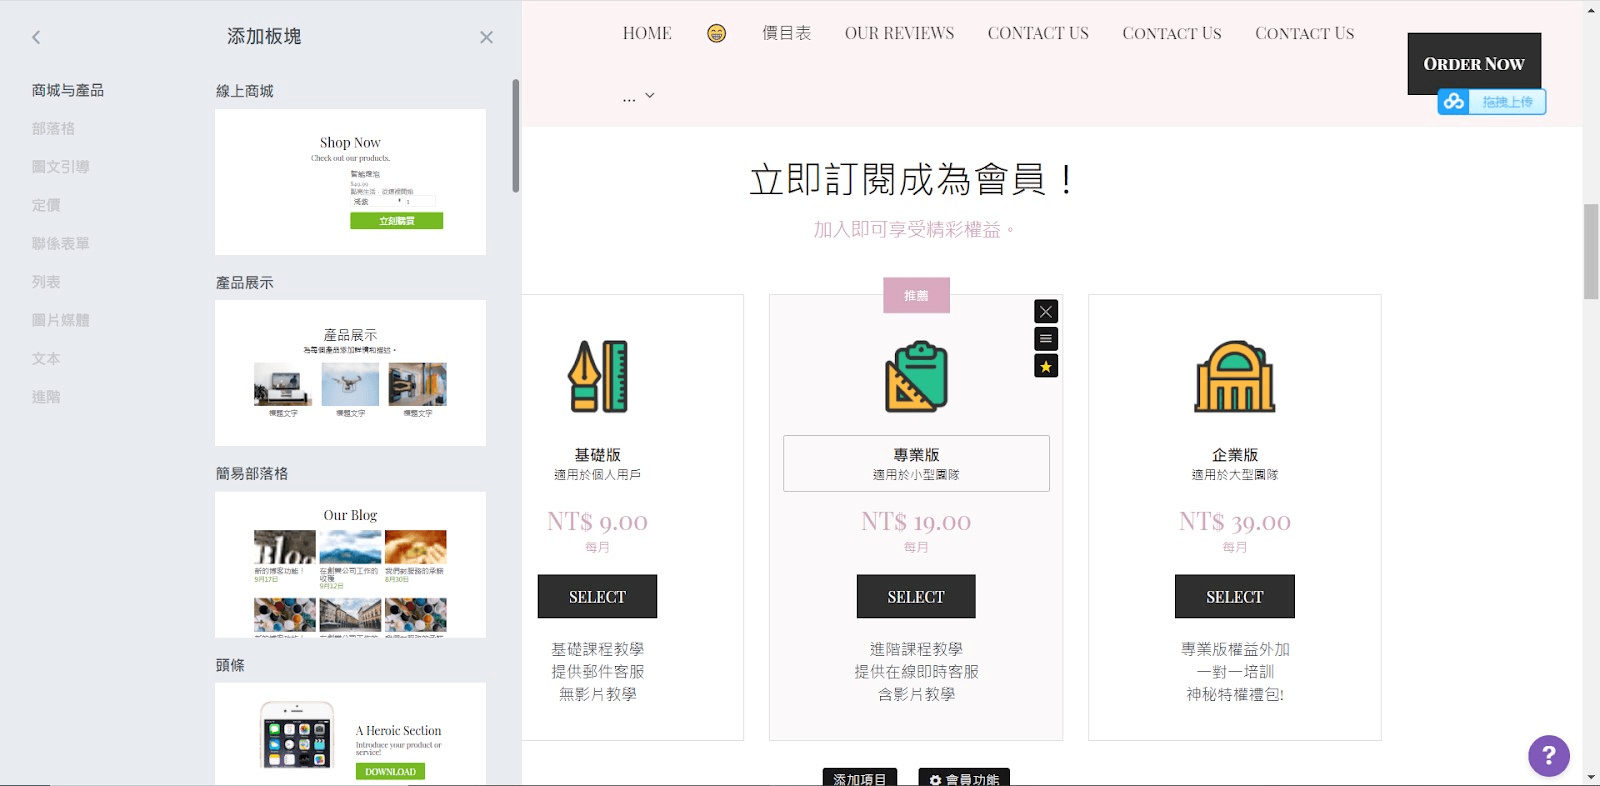Click OUR REVIEWS in the navigation
The width and height of the screenshot is (1600, 786).
899,33
